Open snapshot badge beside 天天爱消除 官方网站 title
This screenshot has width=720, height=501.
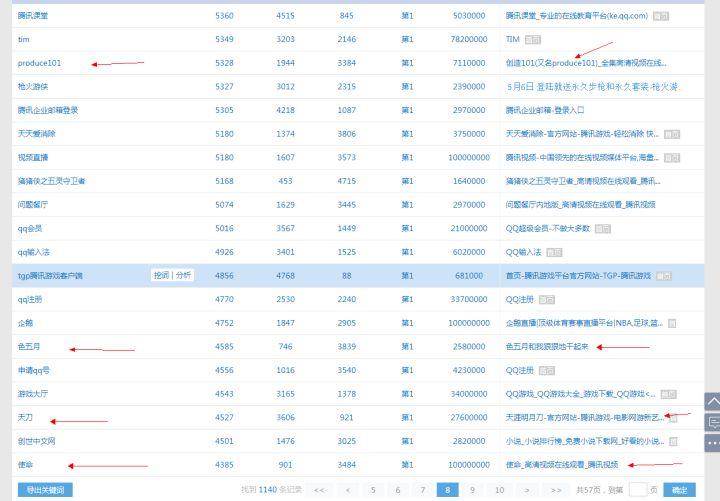(x=672, y=134)
